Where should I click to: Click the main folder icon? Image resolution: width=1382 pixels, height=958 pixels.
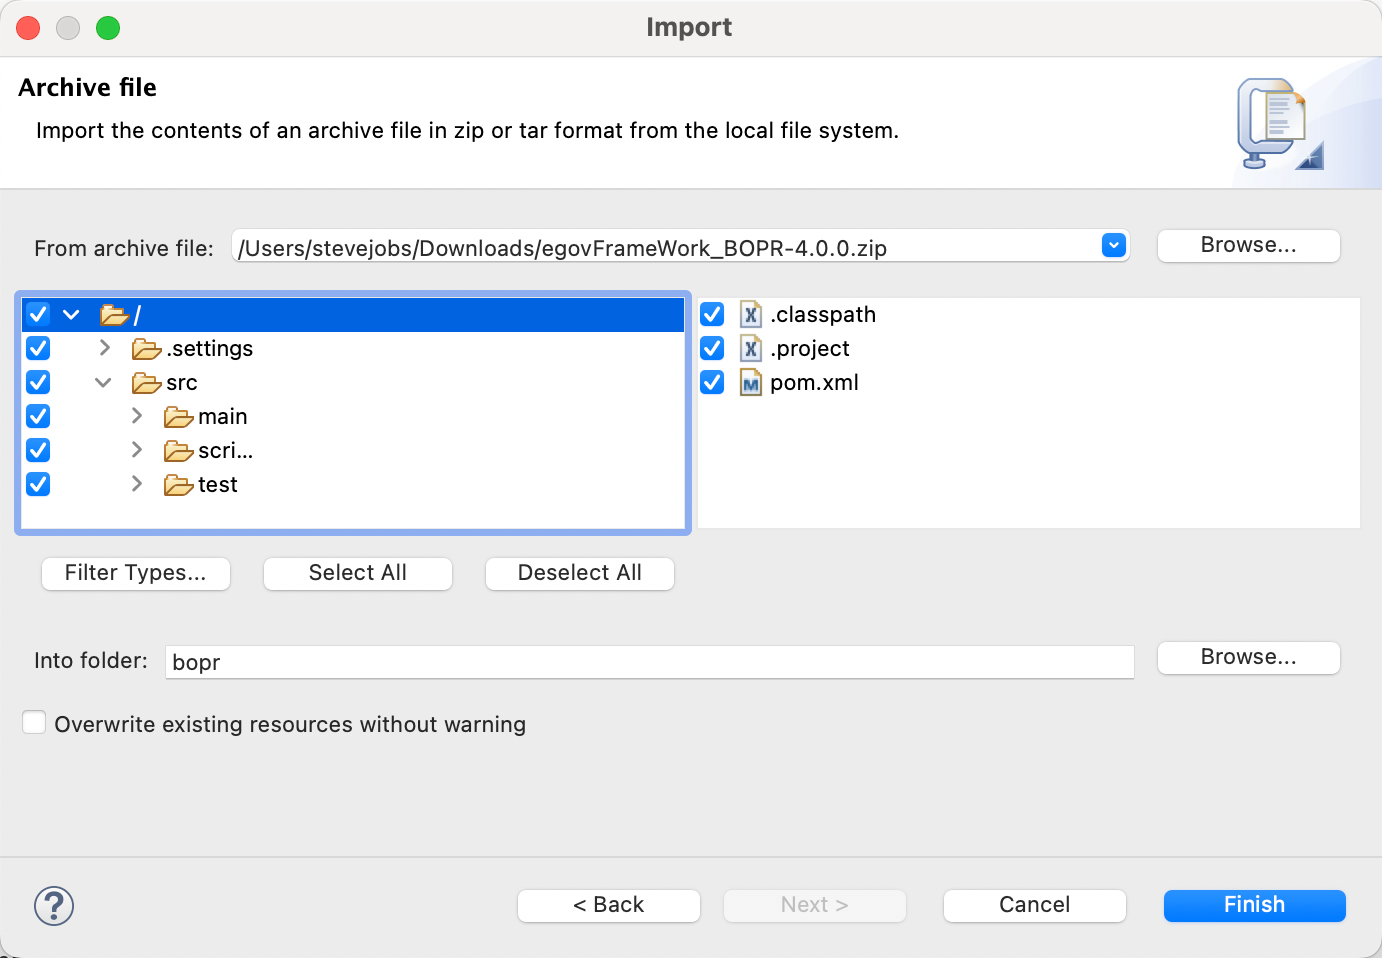178,417
